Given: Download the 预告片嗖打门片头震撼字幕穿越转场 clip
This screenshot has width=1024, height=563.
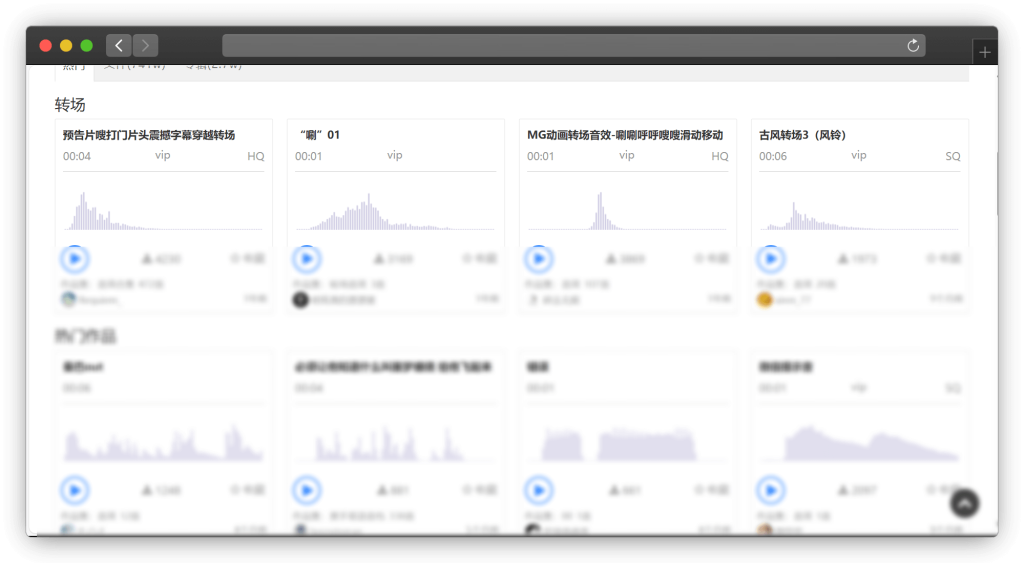Looking at the screenshot, I should pyautogui.click(x=147, y=259).
